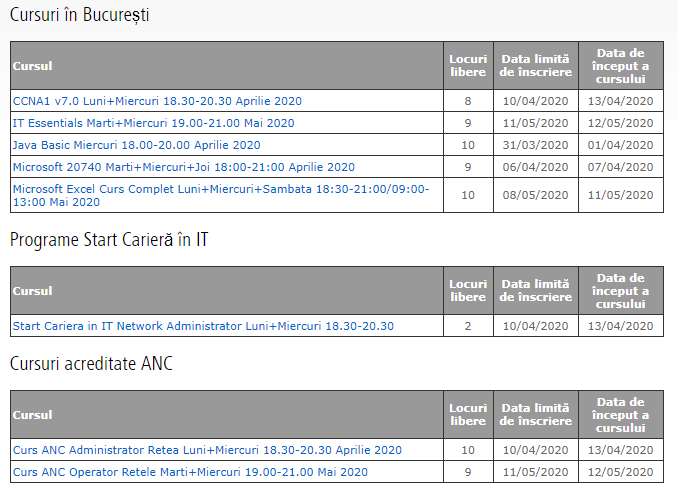Click Data limită de înscriere header in ANC table
This screenshot has height=491, width=678.
pos(536,414)
